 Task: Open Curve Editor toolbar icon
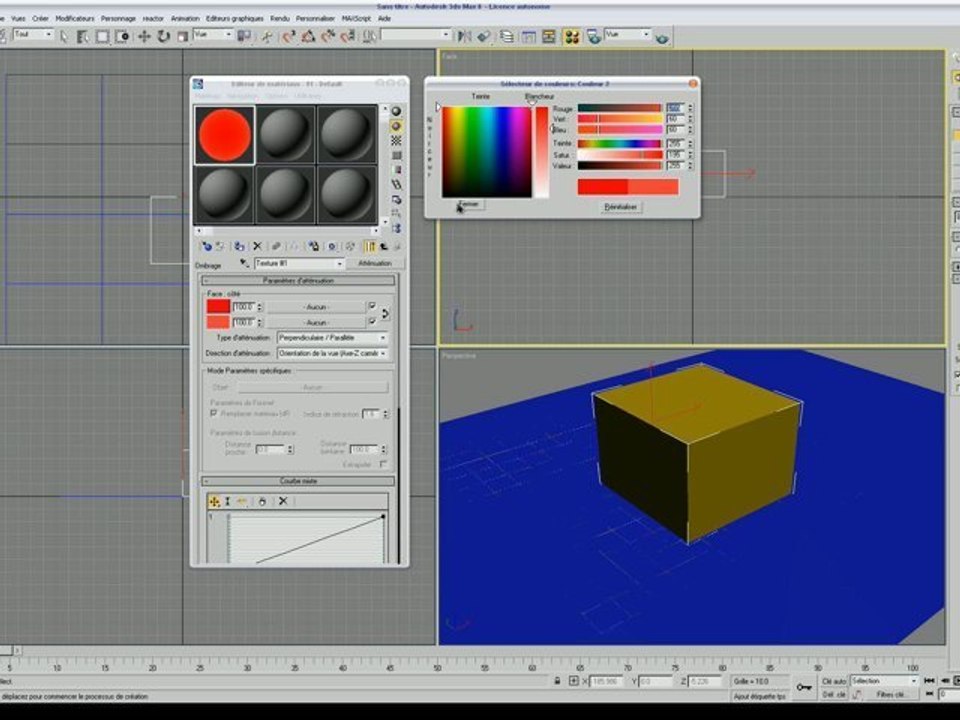click(x=528, y=36)
